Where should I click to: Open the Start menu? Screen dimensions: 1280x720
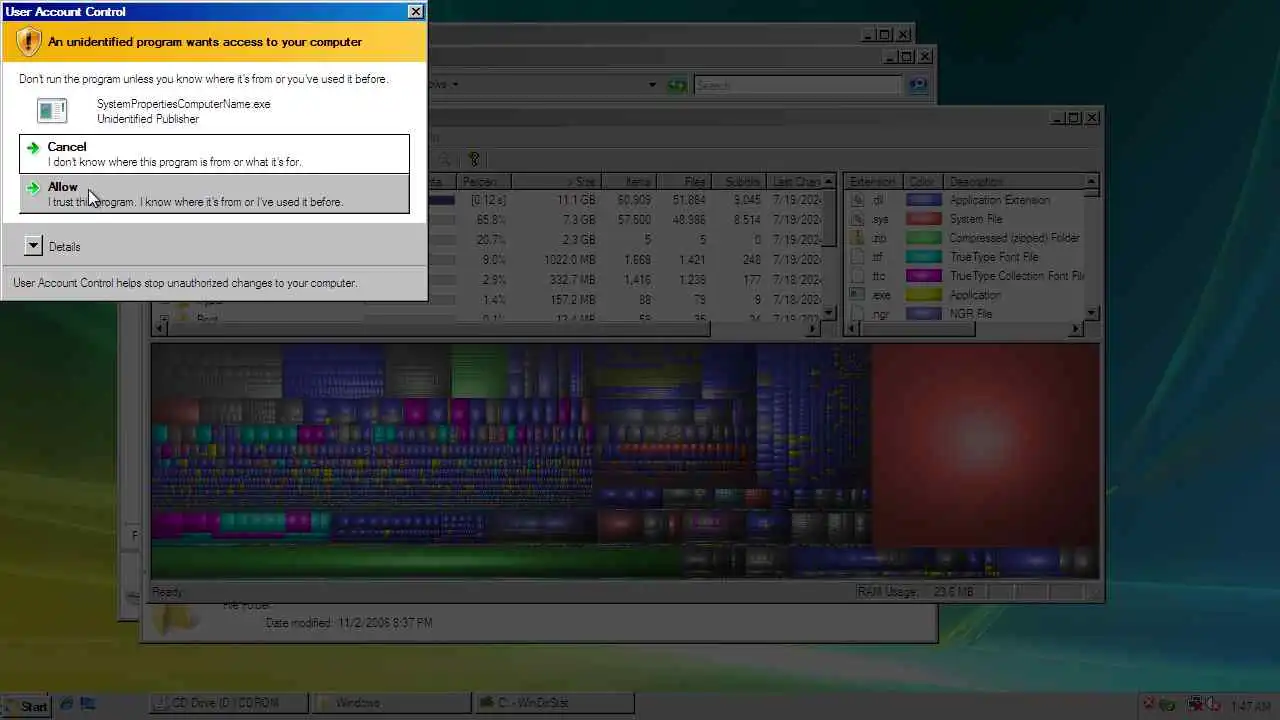pos(26,705)
